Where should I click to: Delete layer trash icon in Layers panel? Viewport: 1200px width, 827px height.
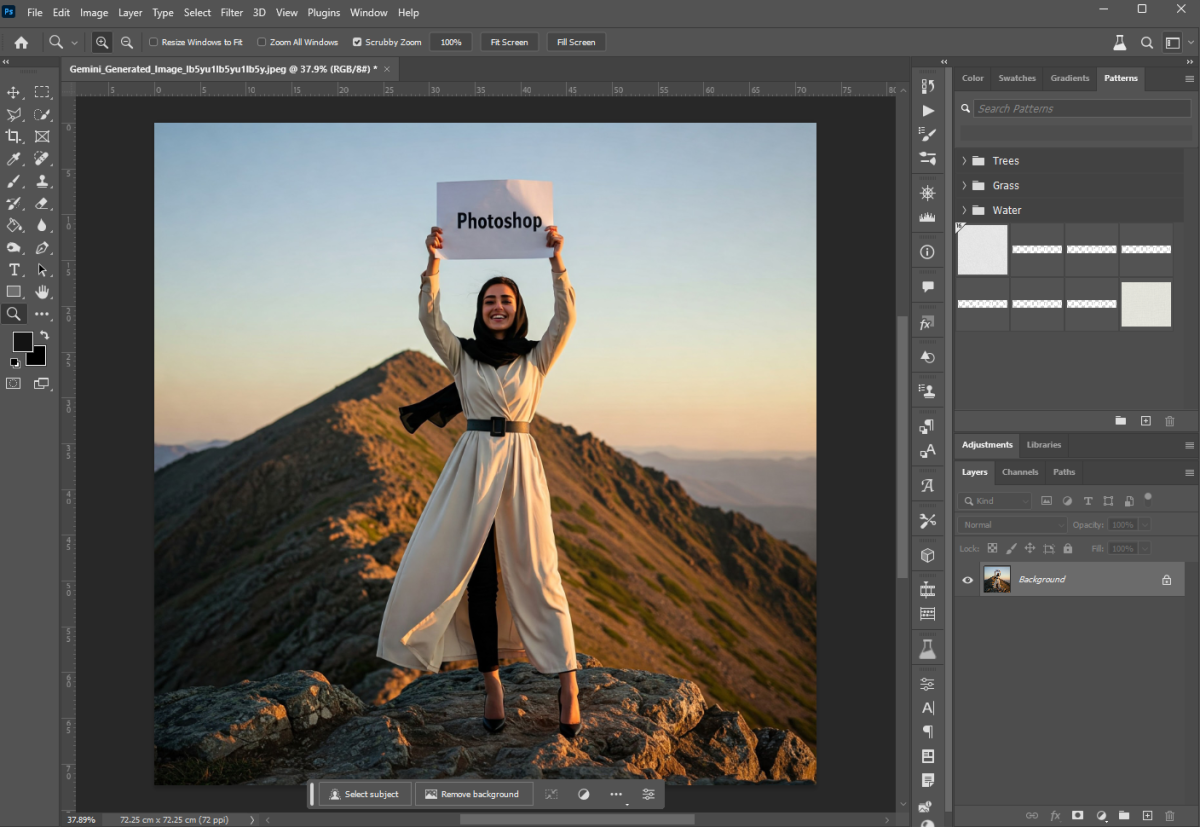click(1170, 816)
